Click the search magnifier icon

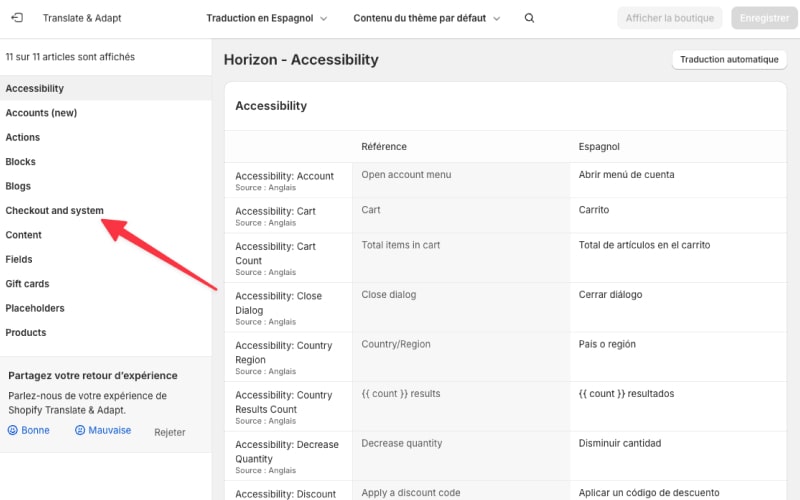coord(529,18)
